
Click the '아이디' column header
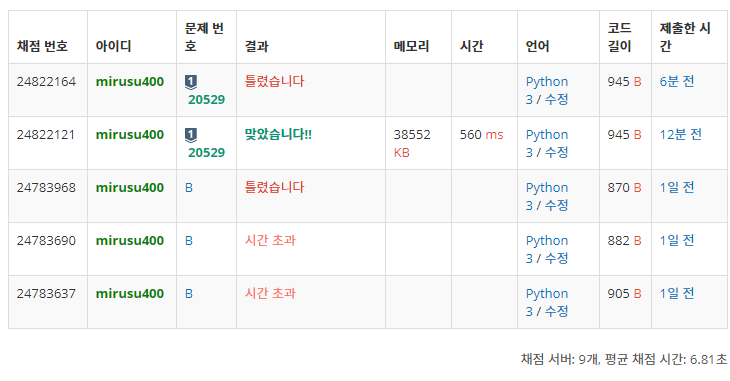113,46
